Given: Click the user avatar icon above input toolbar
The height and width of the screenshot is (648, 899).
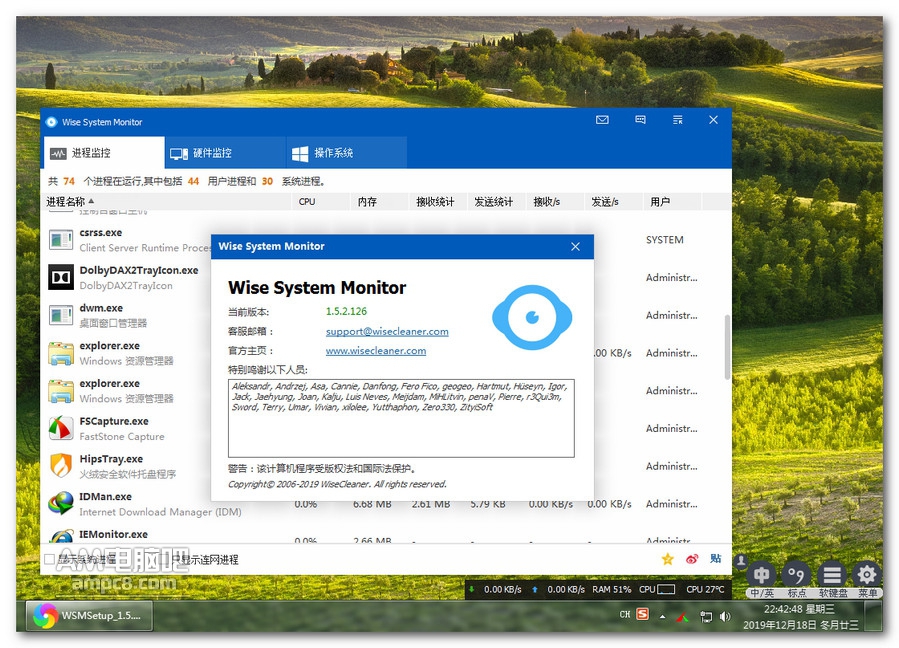Looking at the screenshot, I should click(x=741, y=561).
